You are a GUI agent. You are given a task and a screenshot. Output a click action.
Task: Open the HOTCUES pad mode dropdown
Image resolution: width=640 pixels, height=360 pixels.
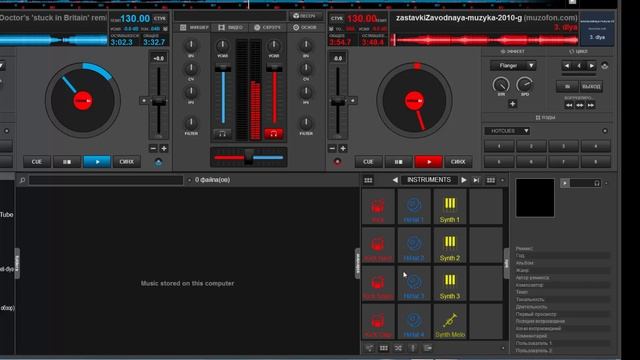(507, 131)
